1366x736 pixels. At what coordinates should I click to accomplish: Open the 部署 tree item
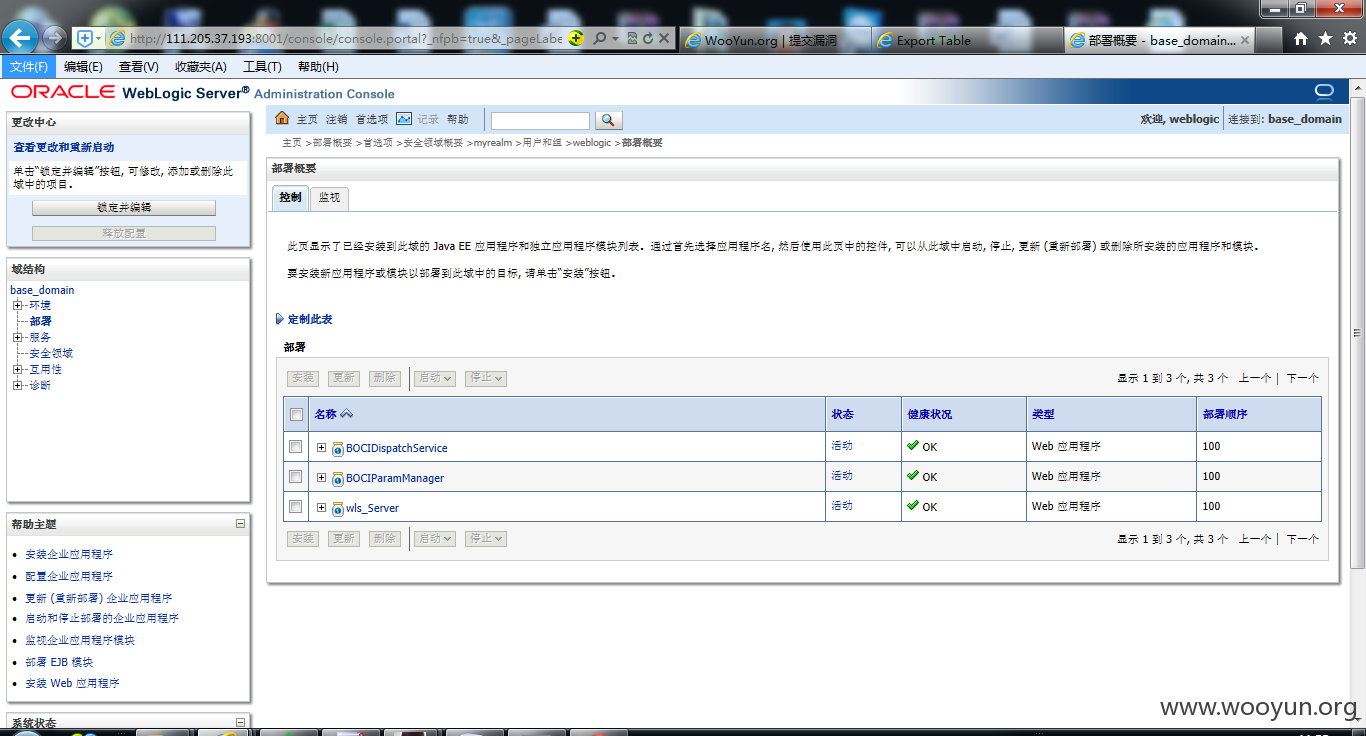pos(40,321)
